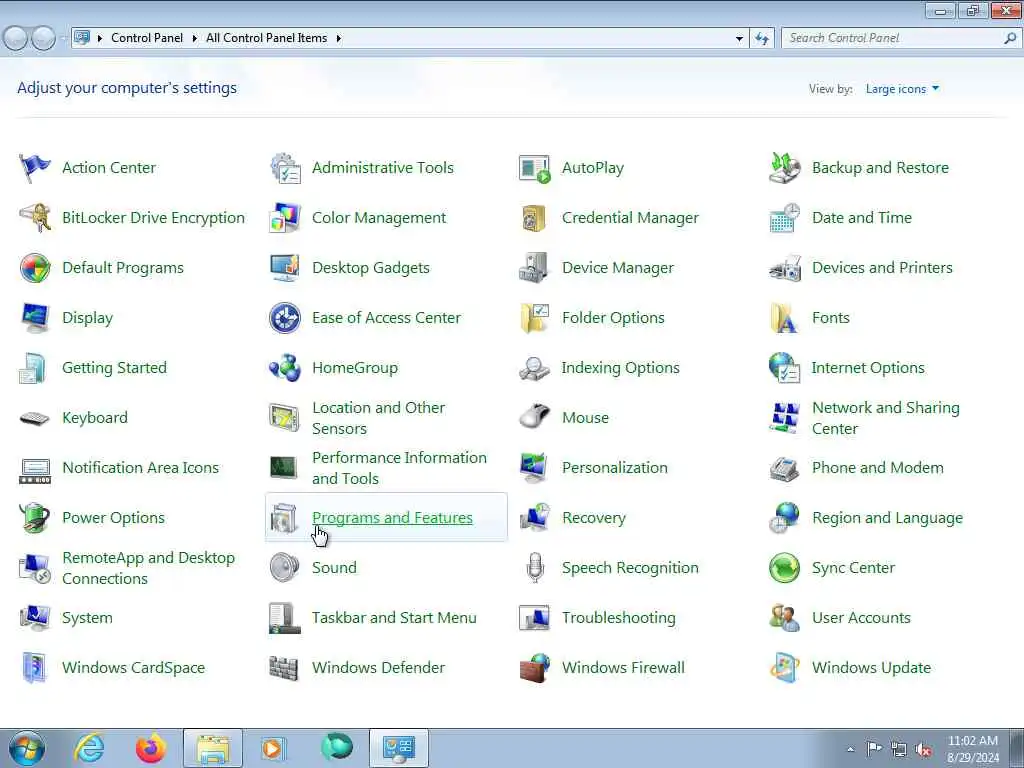This screenshot has height=768, width=1024.
Task: Launch Internet Explorer from the taskbar
Action: pyautogui.click(x=89, y=748)
